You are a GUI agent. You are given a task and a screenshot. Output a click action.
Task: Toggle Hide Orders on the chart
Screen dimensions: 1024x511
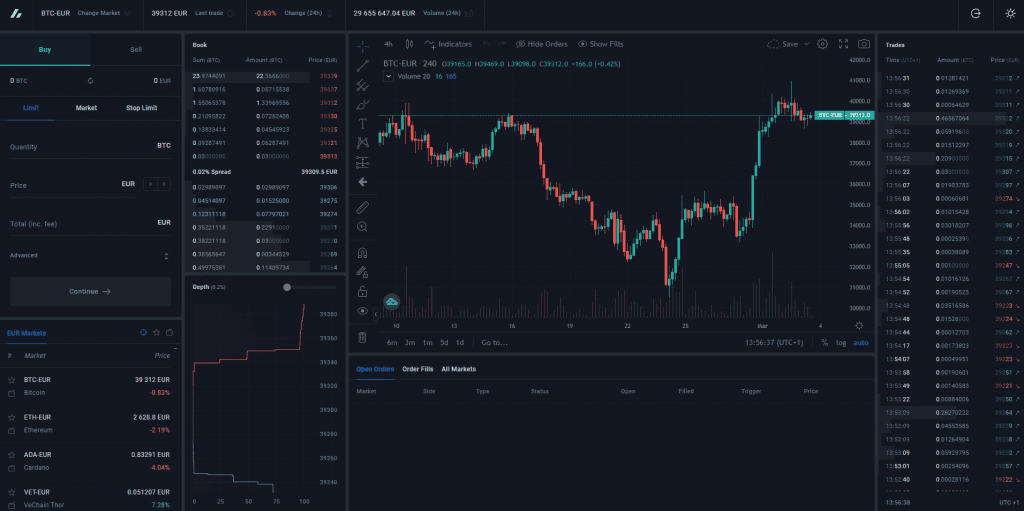tap(541, 44)
